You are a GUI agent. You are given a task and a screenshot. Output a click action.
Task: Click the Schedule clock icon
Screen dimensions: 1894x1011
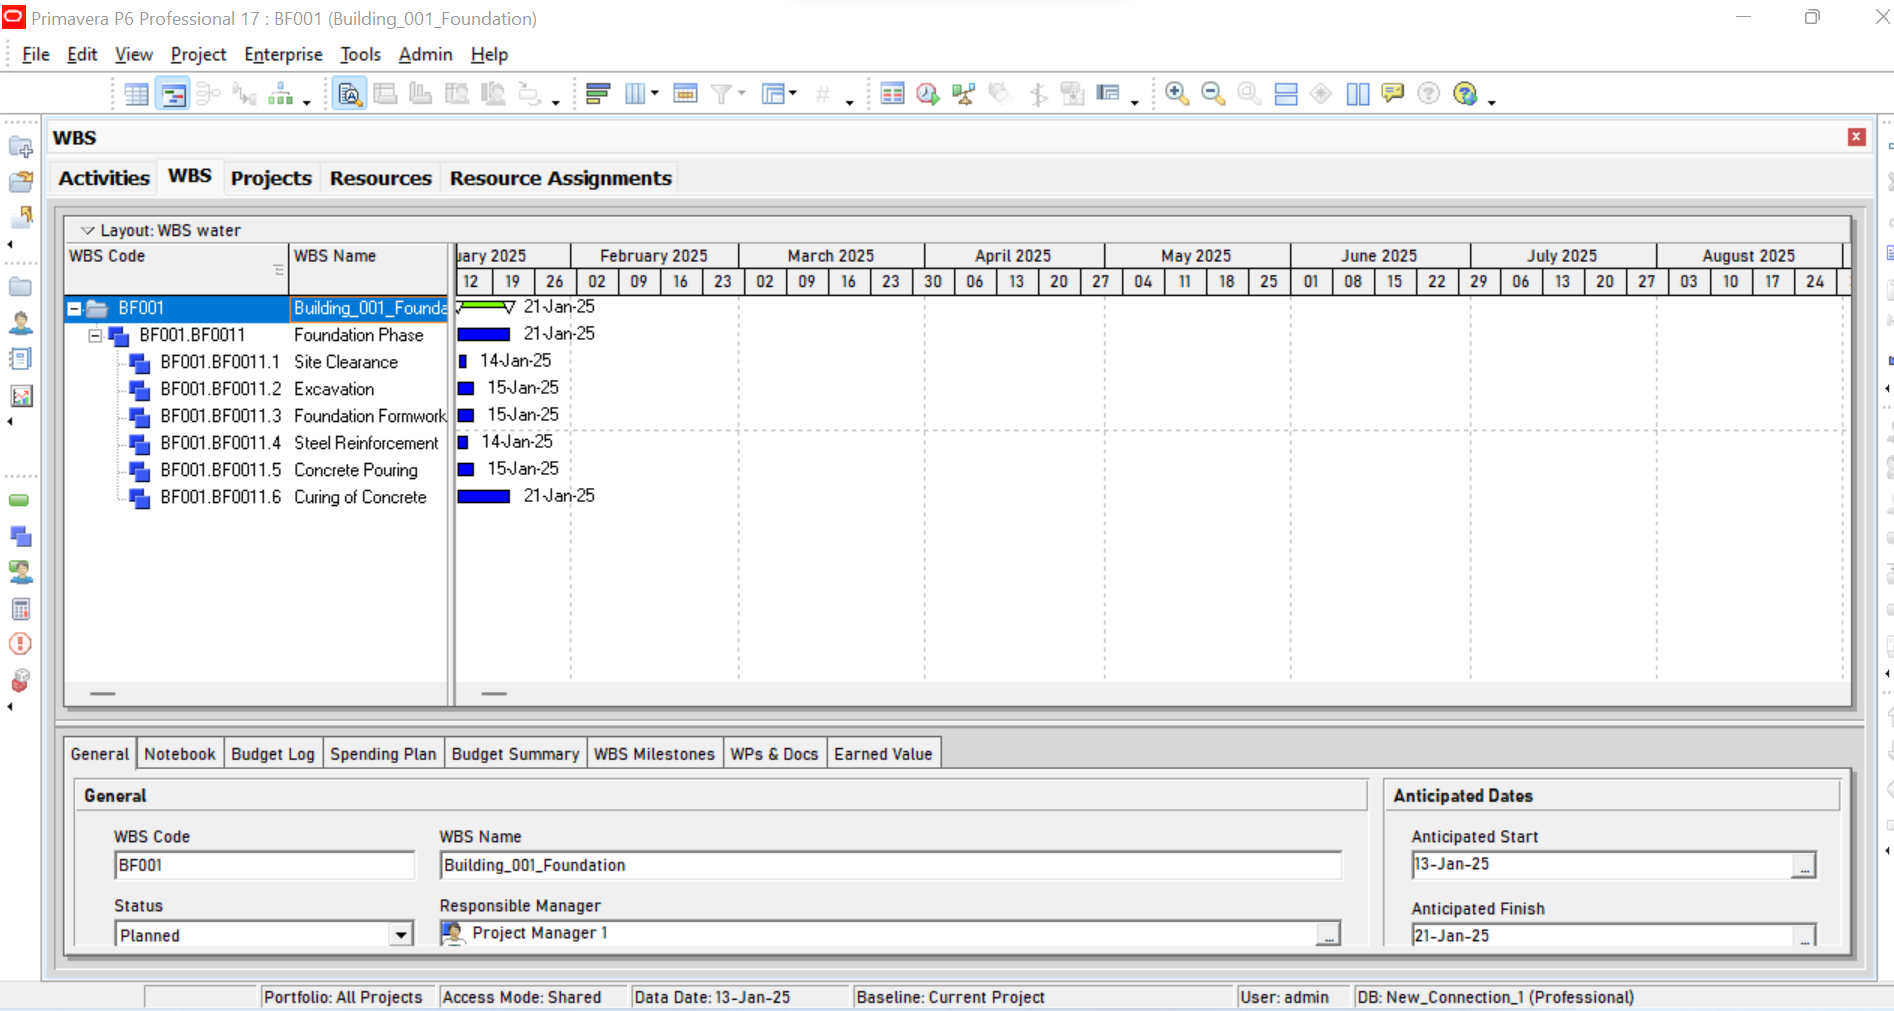pyautogui.click(x=928, y=94)
